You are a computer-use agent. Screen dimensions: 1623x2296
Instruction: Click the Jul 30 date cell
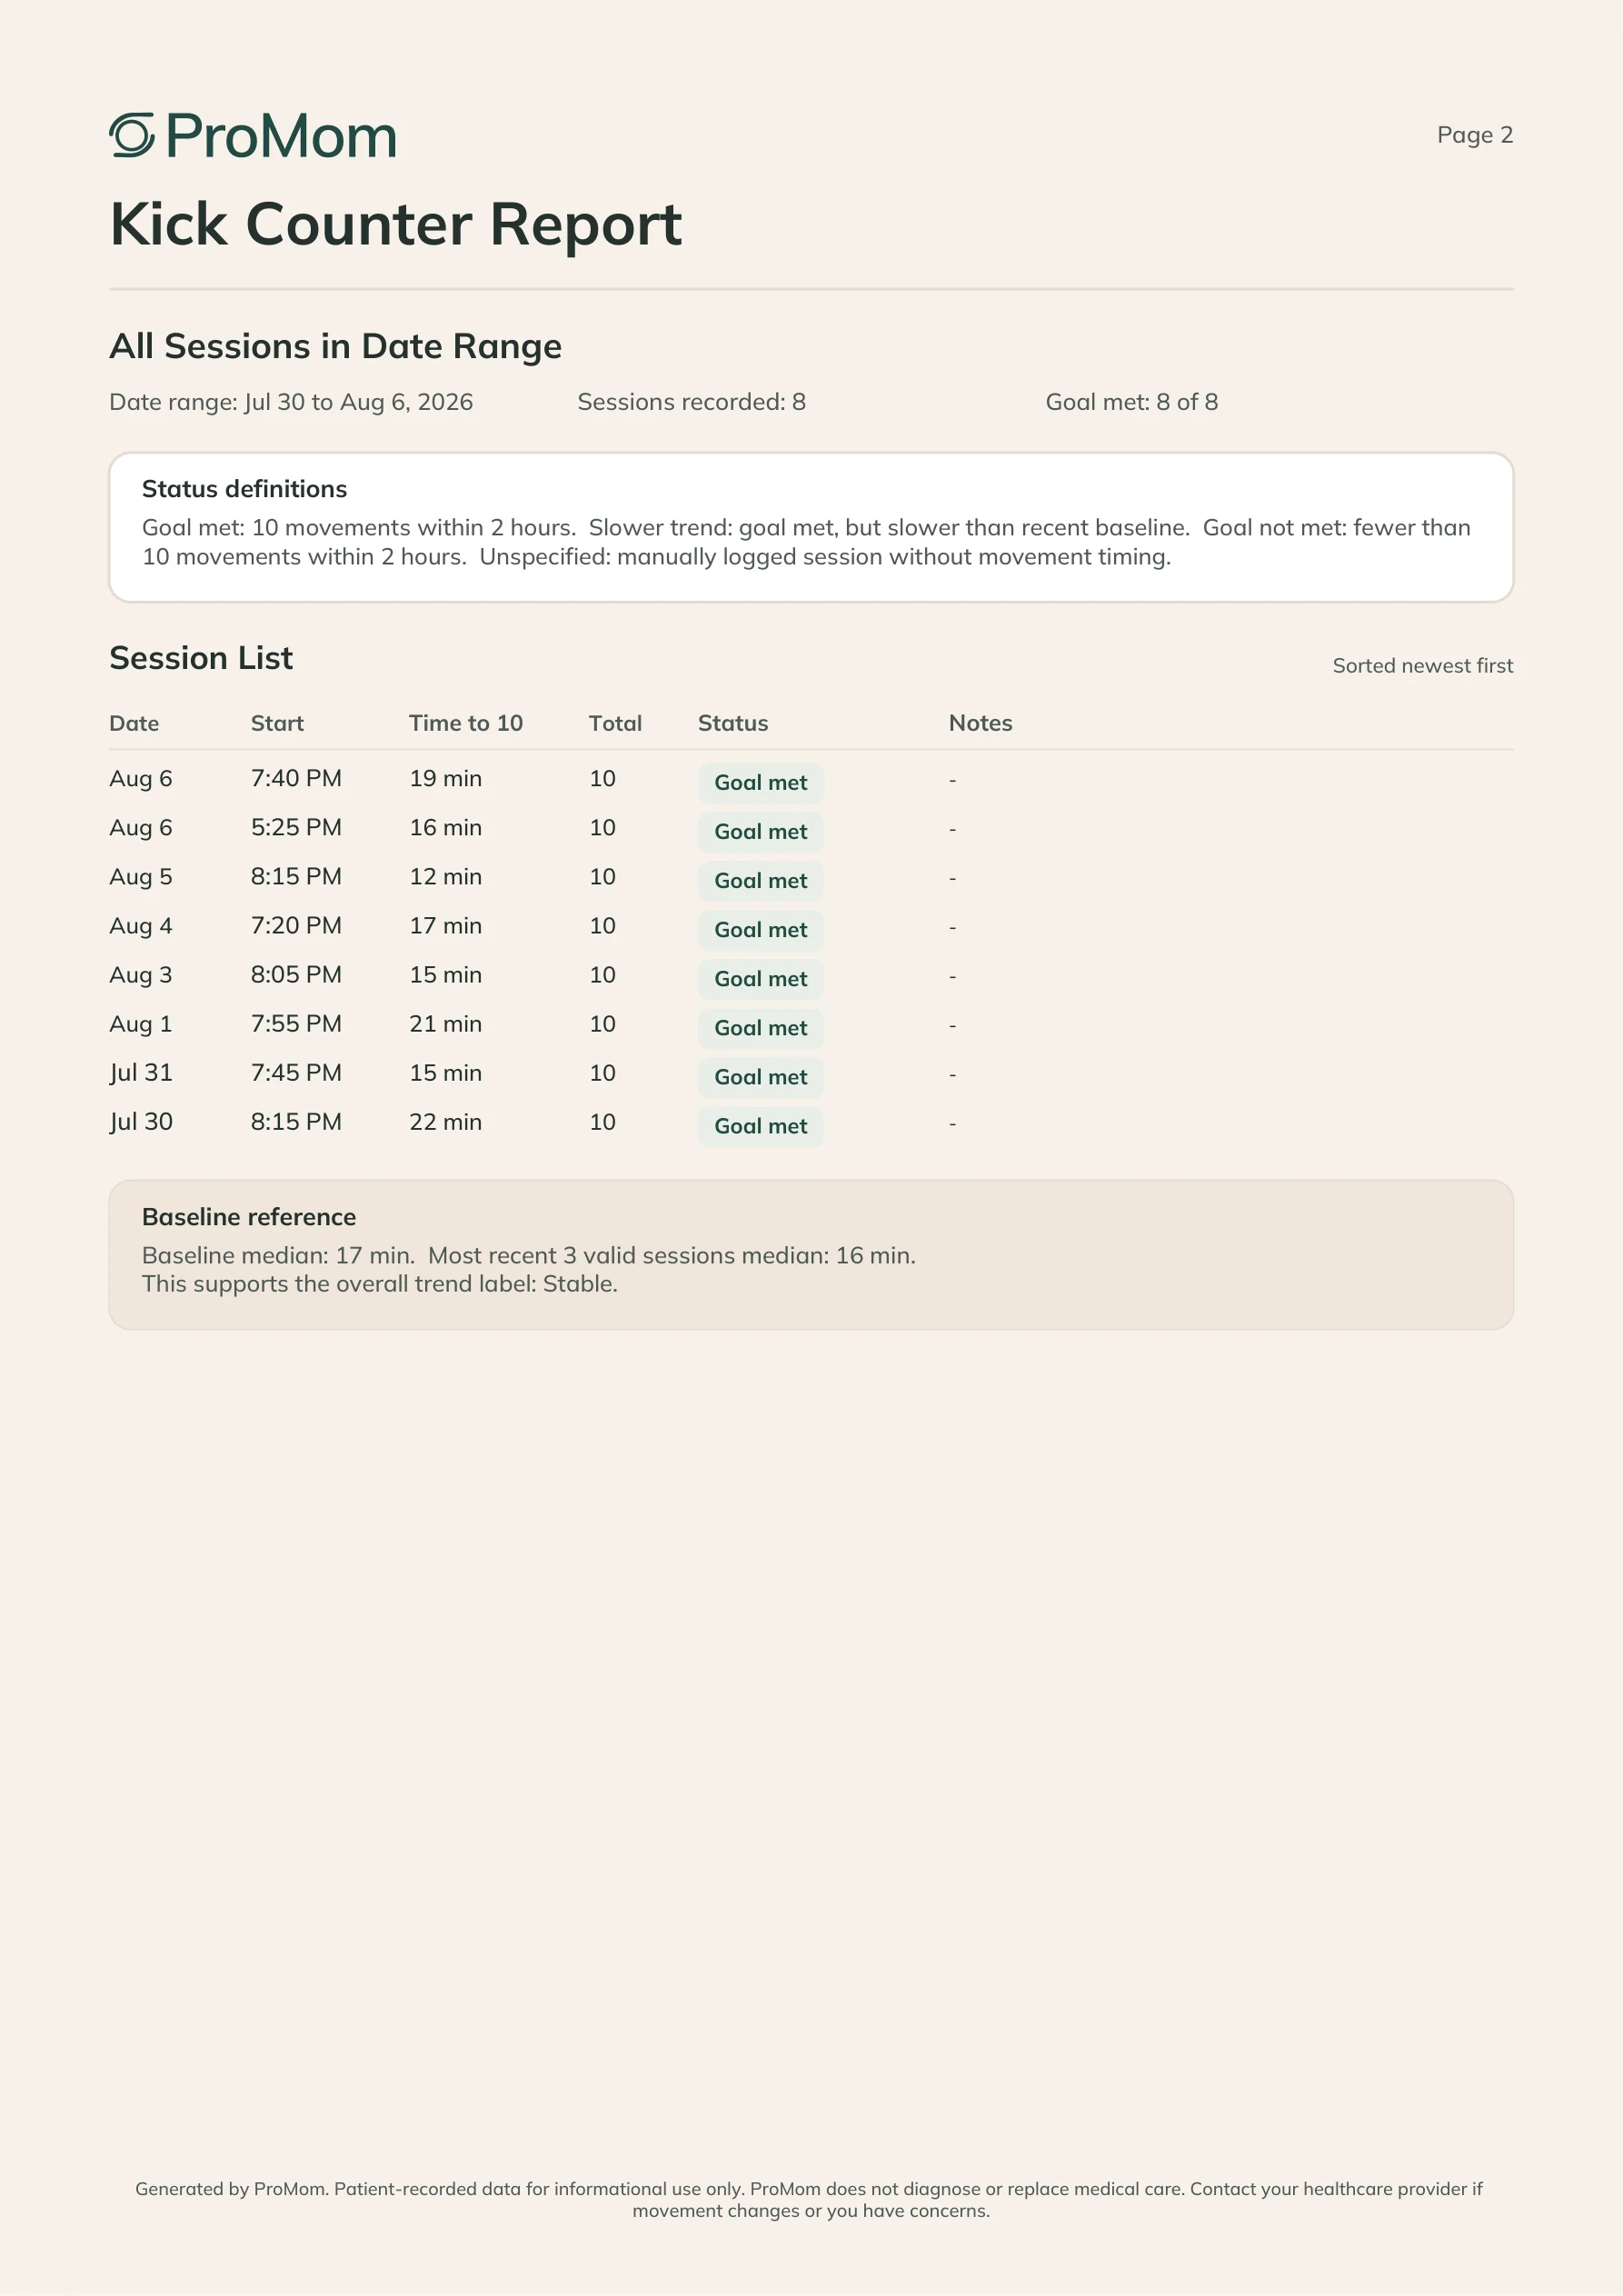141,1122
